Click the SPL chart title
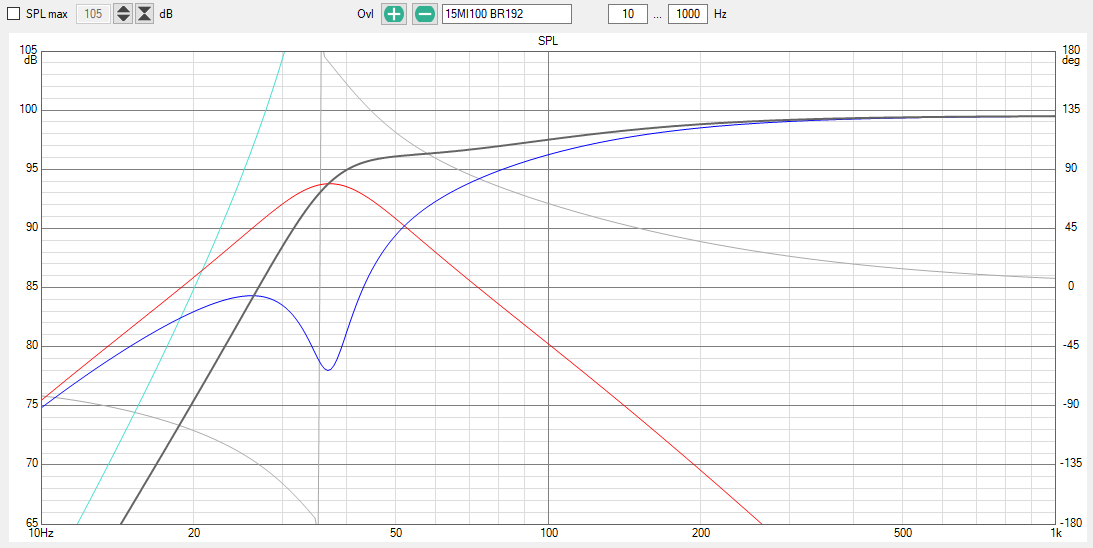Image resolution: width=1093 pixels, height=548 pixels. [x=548, y=42]
